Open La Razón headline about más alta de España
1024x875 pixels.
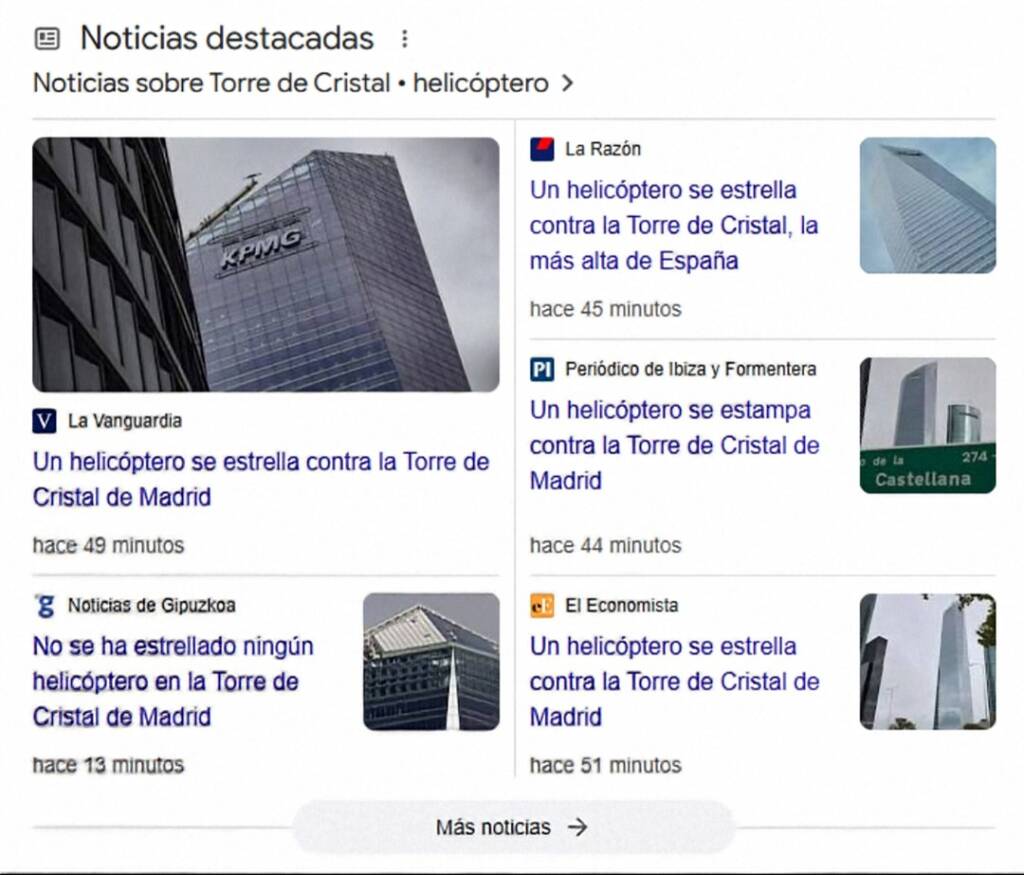coord(674,226)
